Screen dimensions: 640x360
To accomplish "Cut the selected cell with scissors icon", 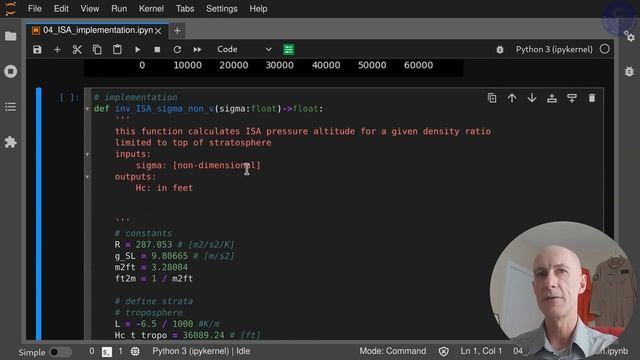I will (x=77, y=49).
